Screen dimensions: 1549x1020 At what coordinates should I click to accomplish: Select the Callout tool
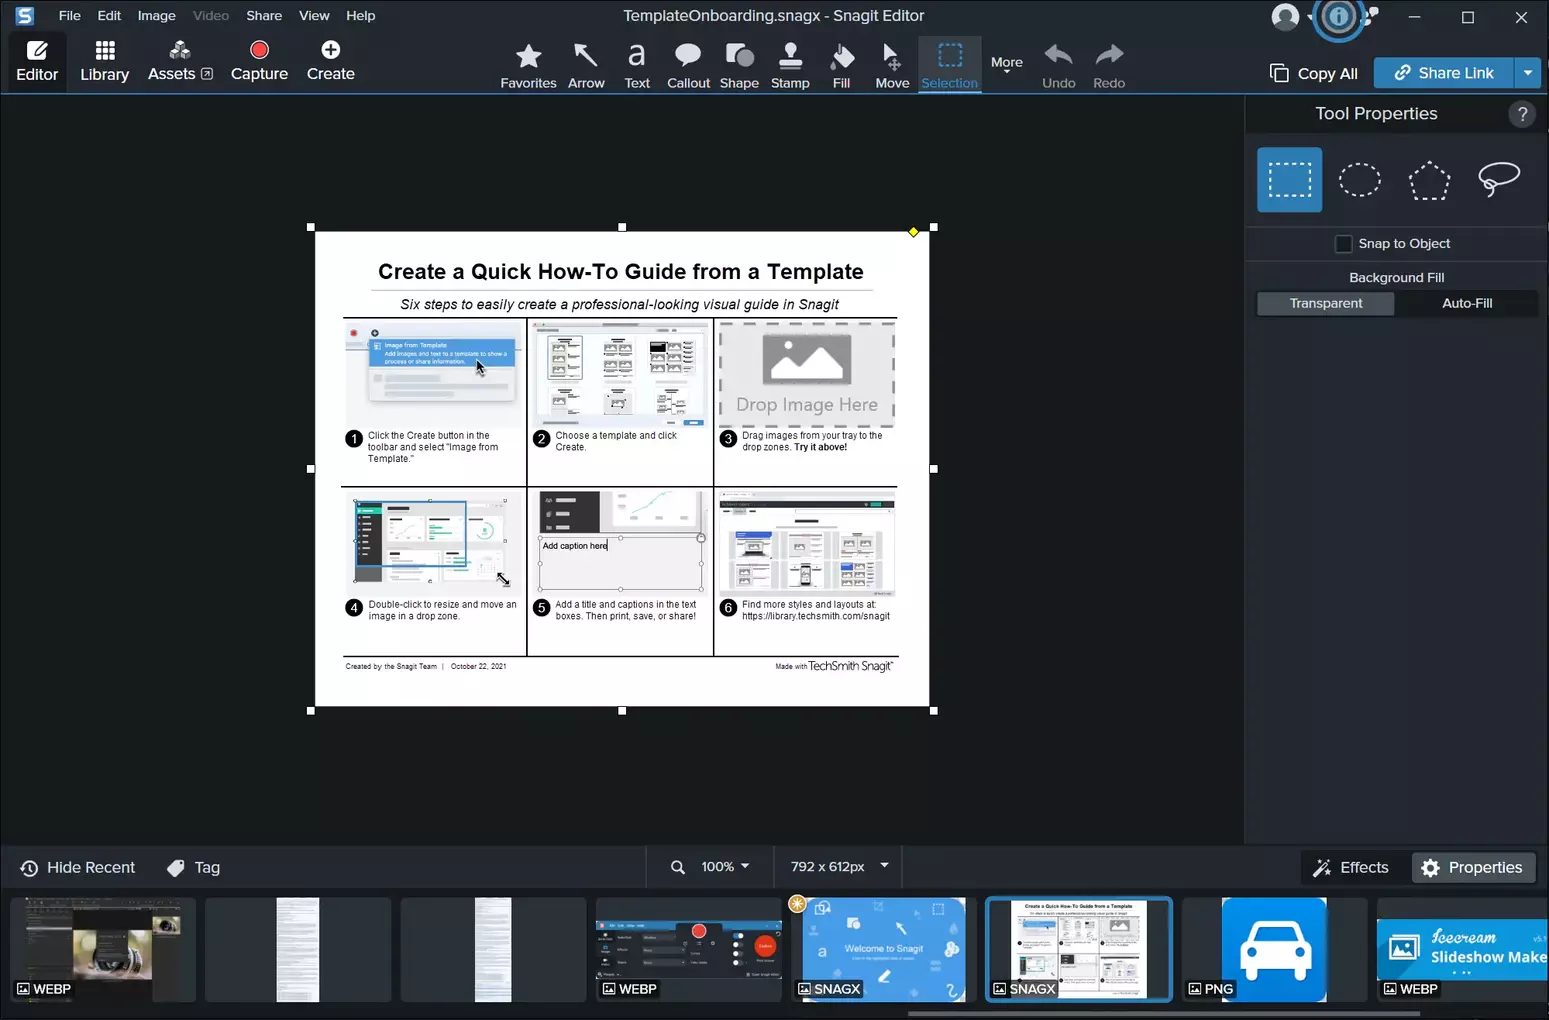pyautogui.click(x=688, y=65)
